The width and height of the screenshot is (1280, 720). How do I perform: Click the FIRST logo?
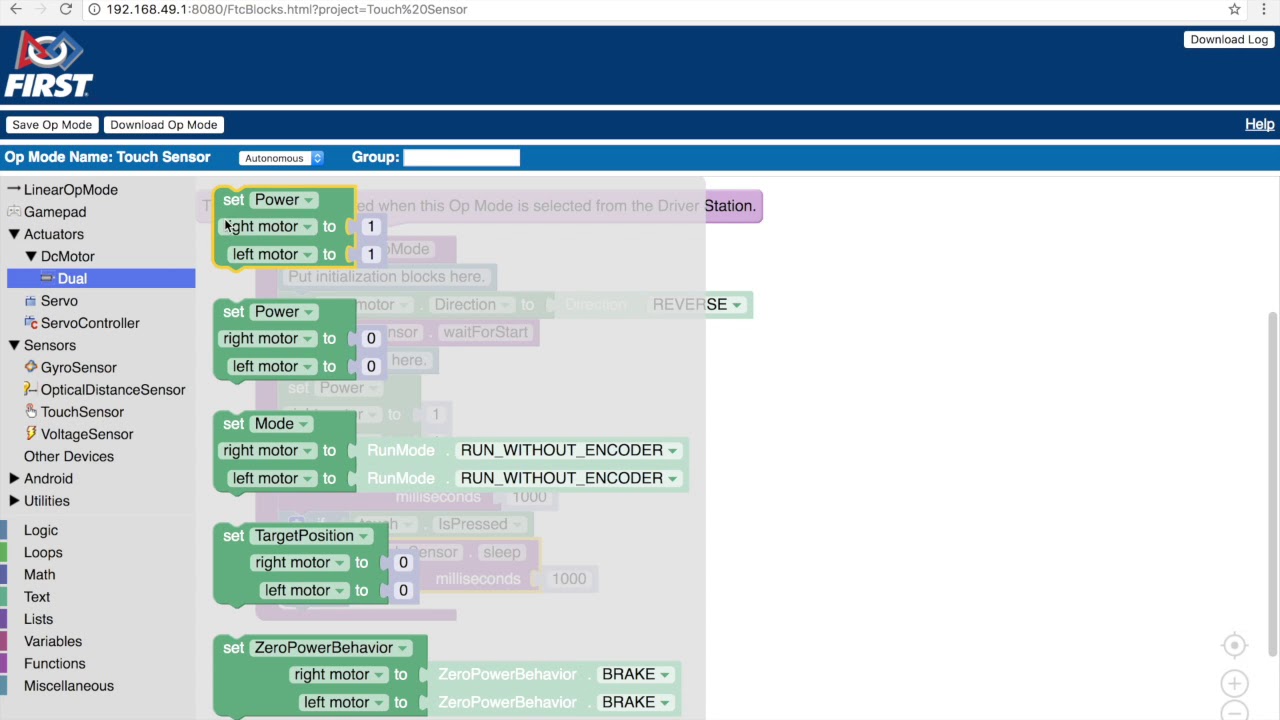coord(48,65)
